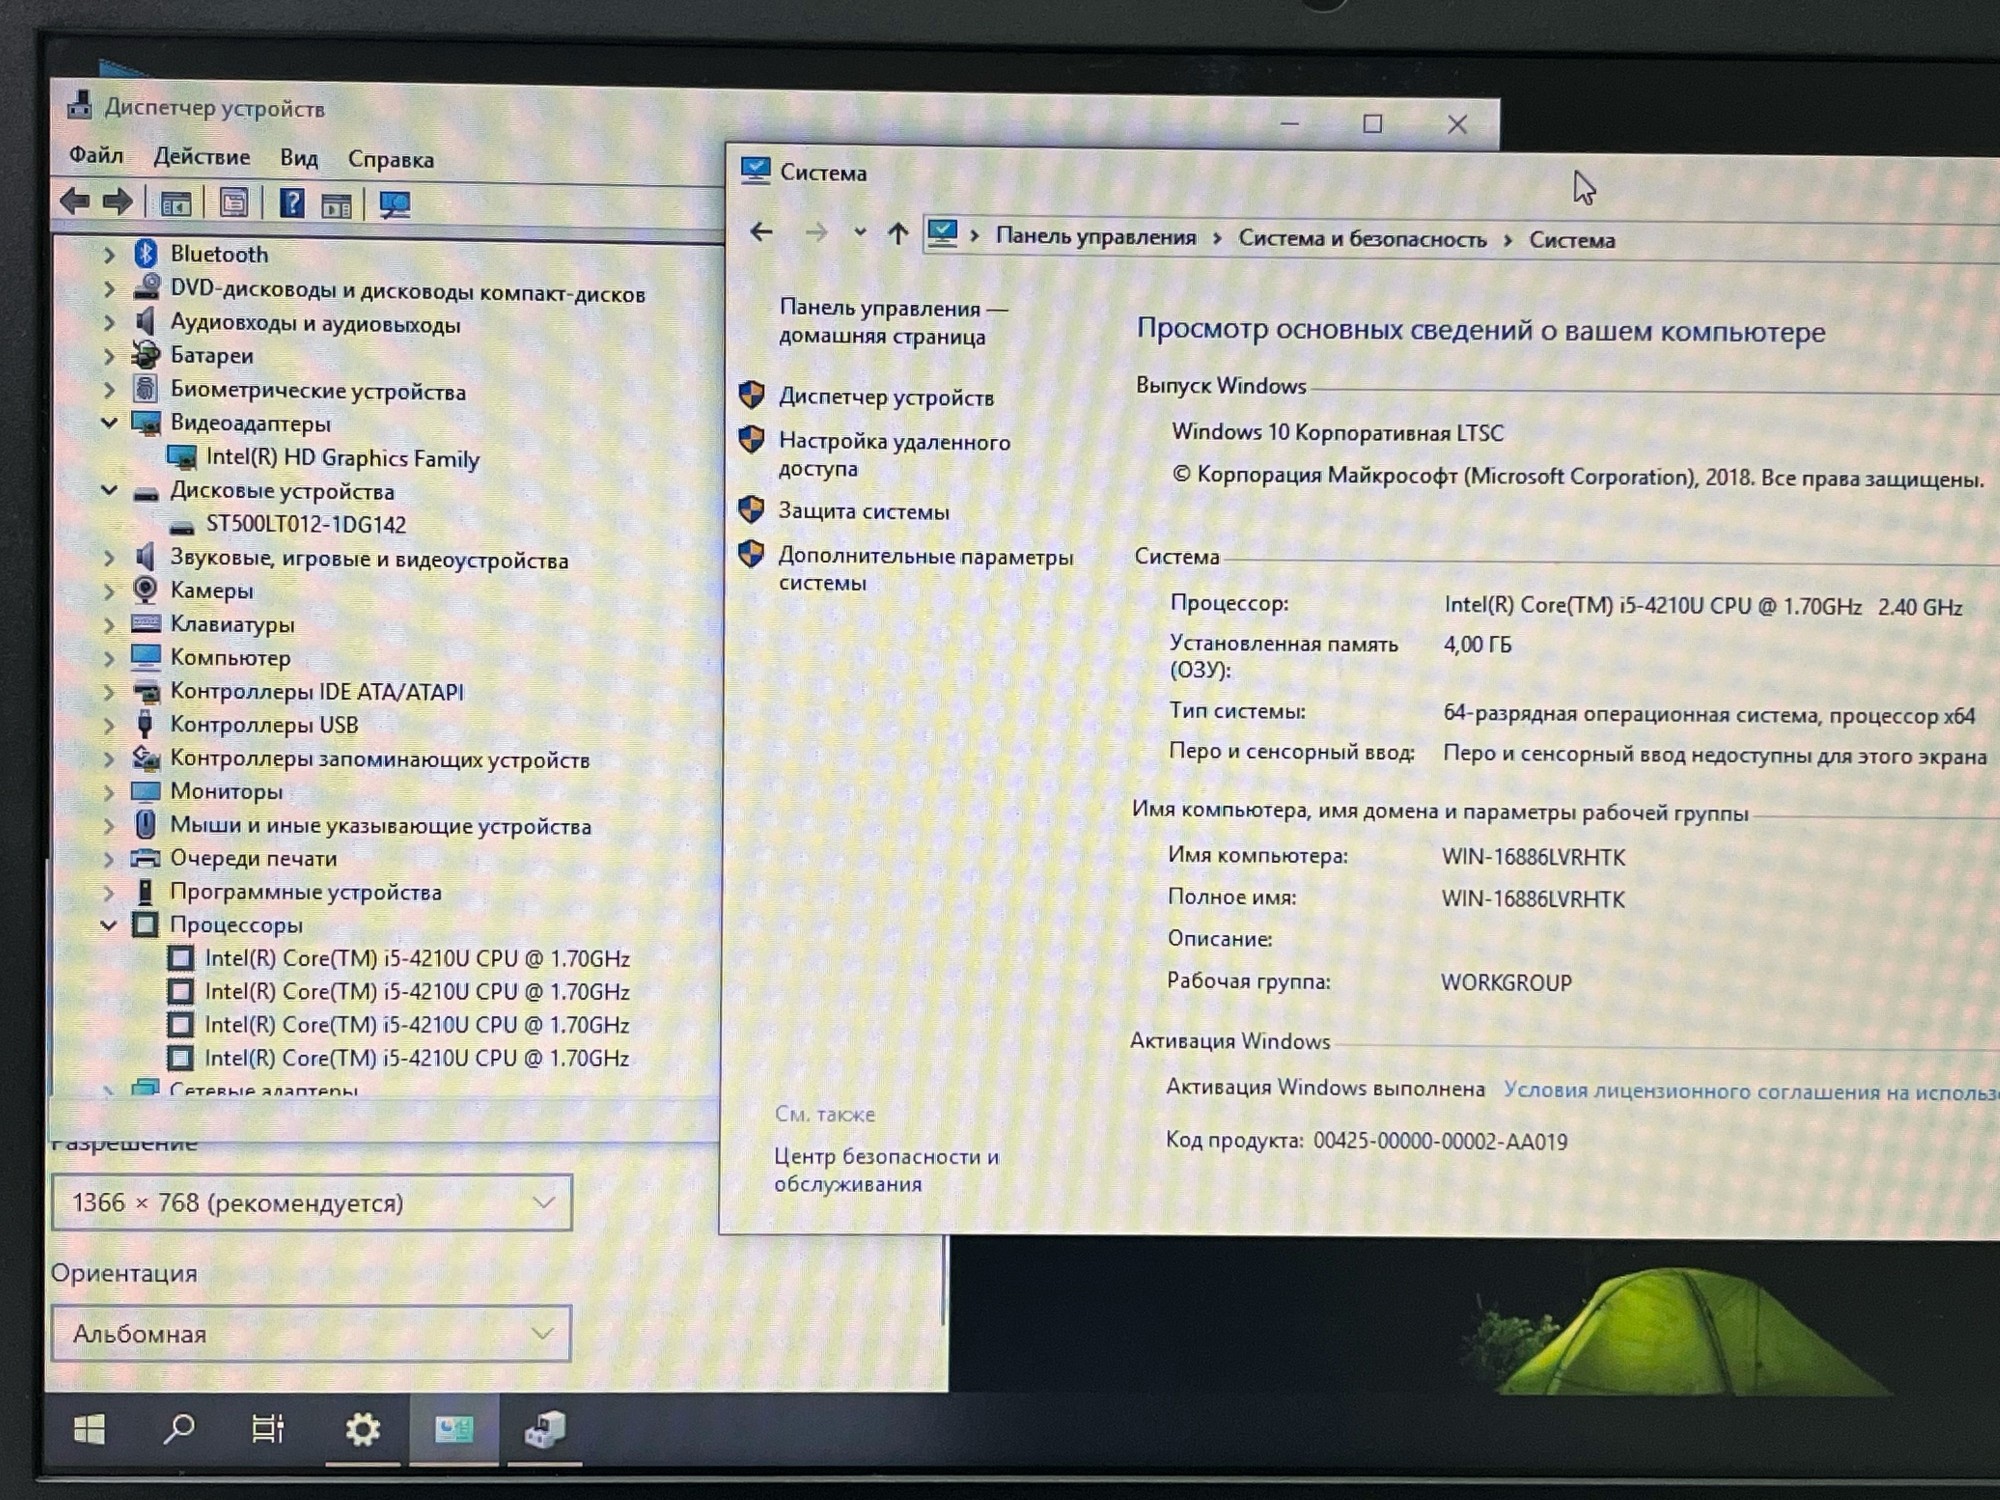
Task: Open Дополнительные параметры системы link
Action: [x=925, y=570]
